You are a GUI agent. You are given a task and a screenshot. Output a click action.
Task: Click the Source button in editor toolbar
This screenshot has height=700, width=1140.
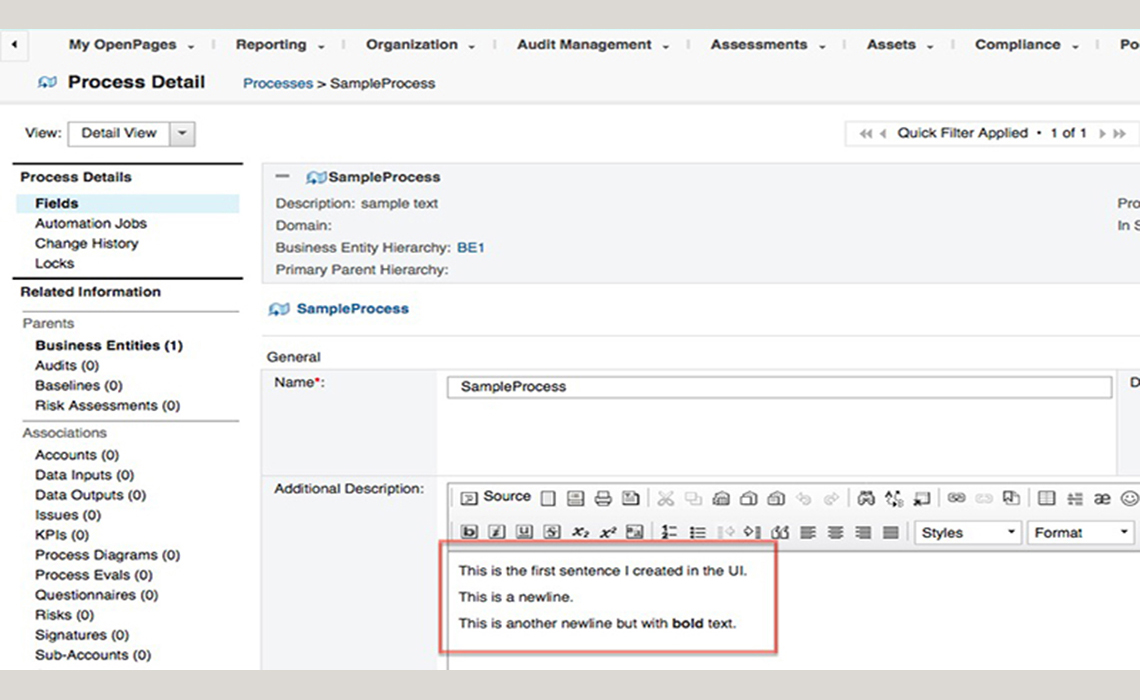(x=496, y=497)
